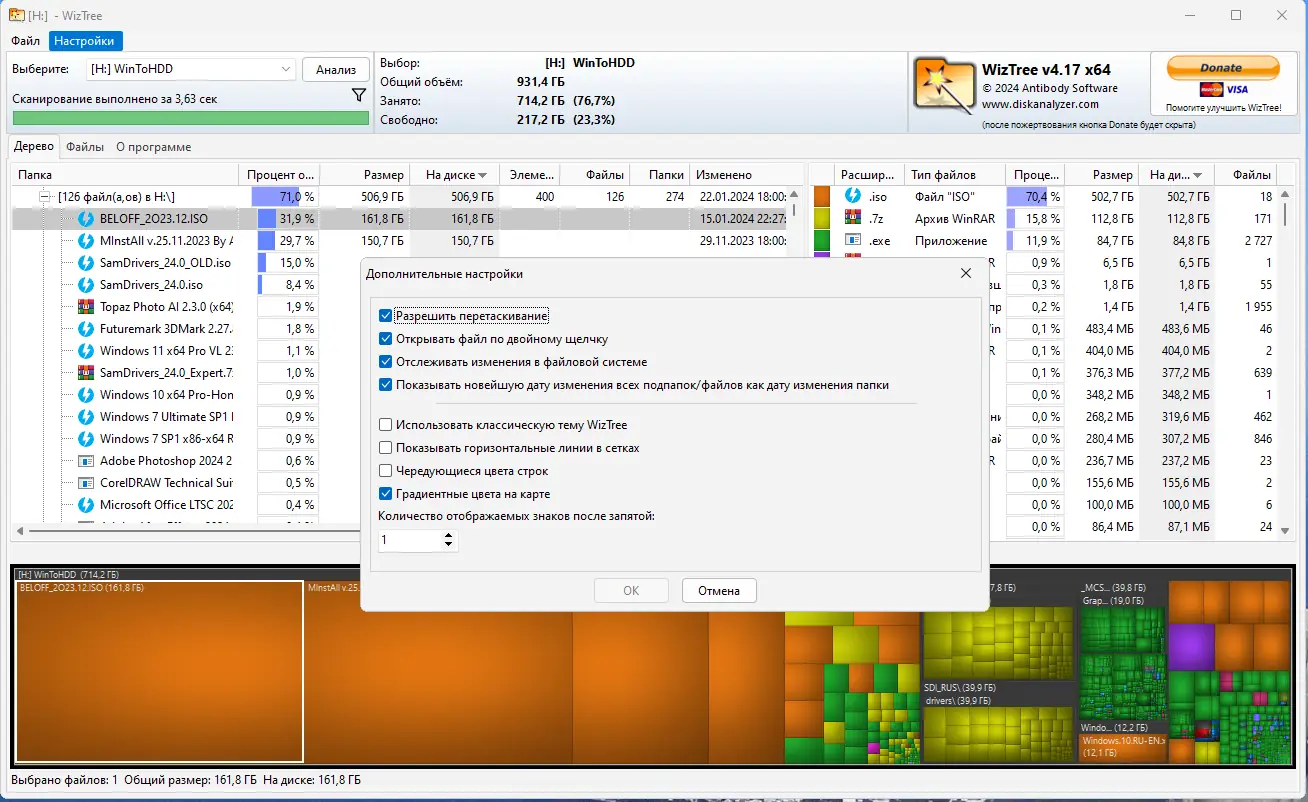
Task: Disable 'Отслеживать изменения в файловой системе'
Action: (x=386, y=361)
